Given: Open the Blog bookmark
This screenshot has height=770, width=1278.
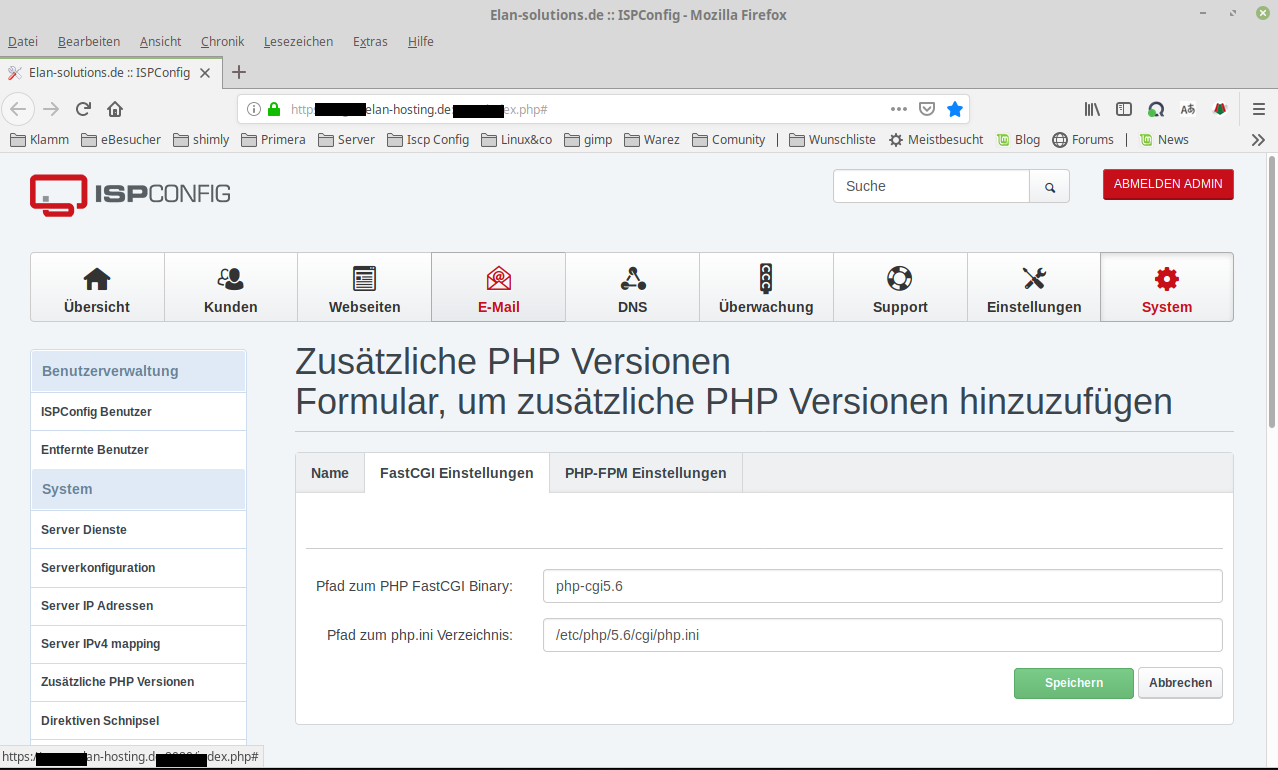Looking at the screenshot, I should [1018, 140].
